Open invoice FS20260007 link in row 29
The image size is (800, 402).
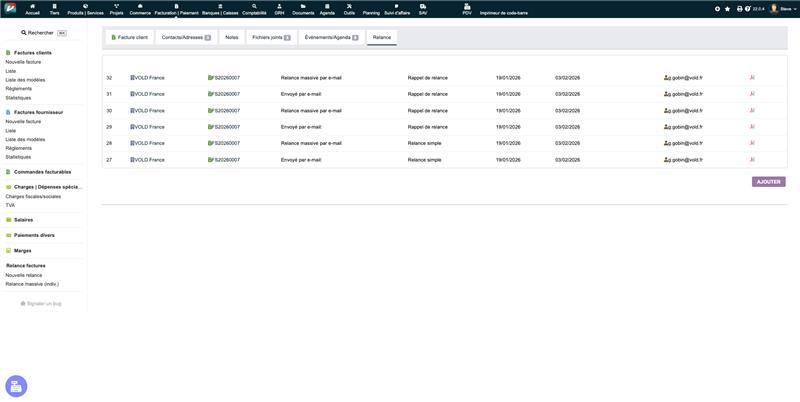click(225, 127)
